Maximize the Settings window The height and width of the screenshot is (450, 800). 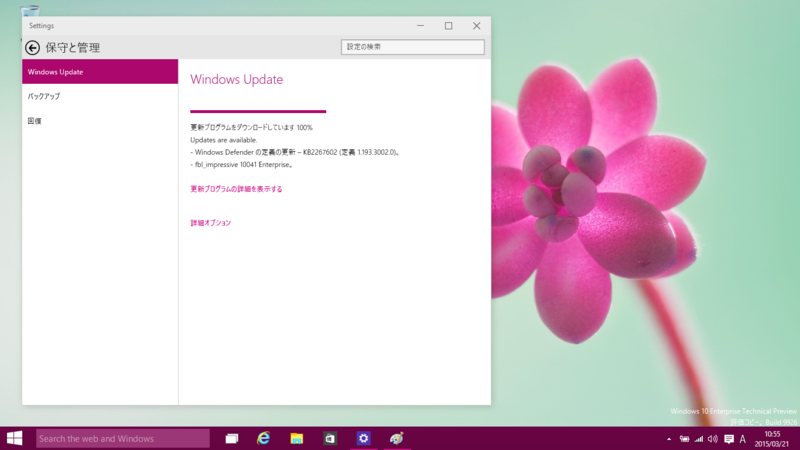[x=448, y=26]
